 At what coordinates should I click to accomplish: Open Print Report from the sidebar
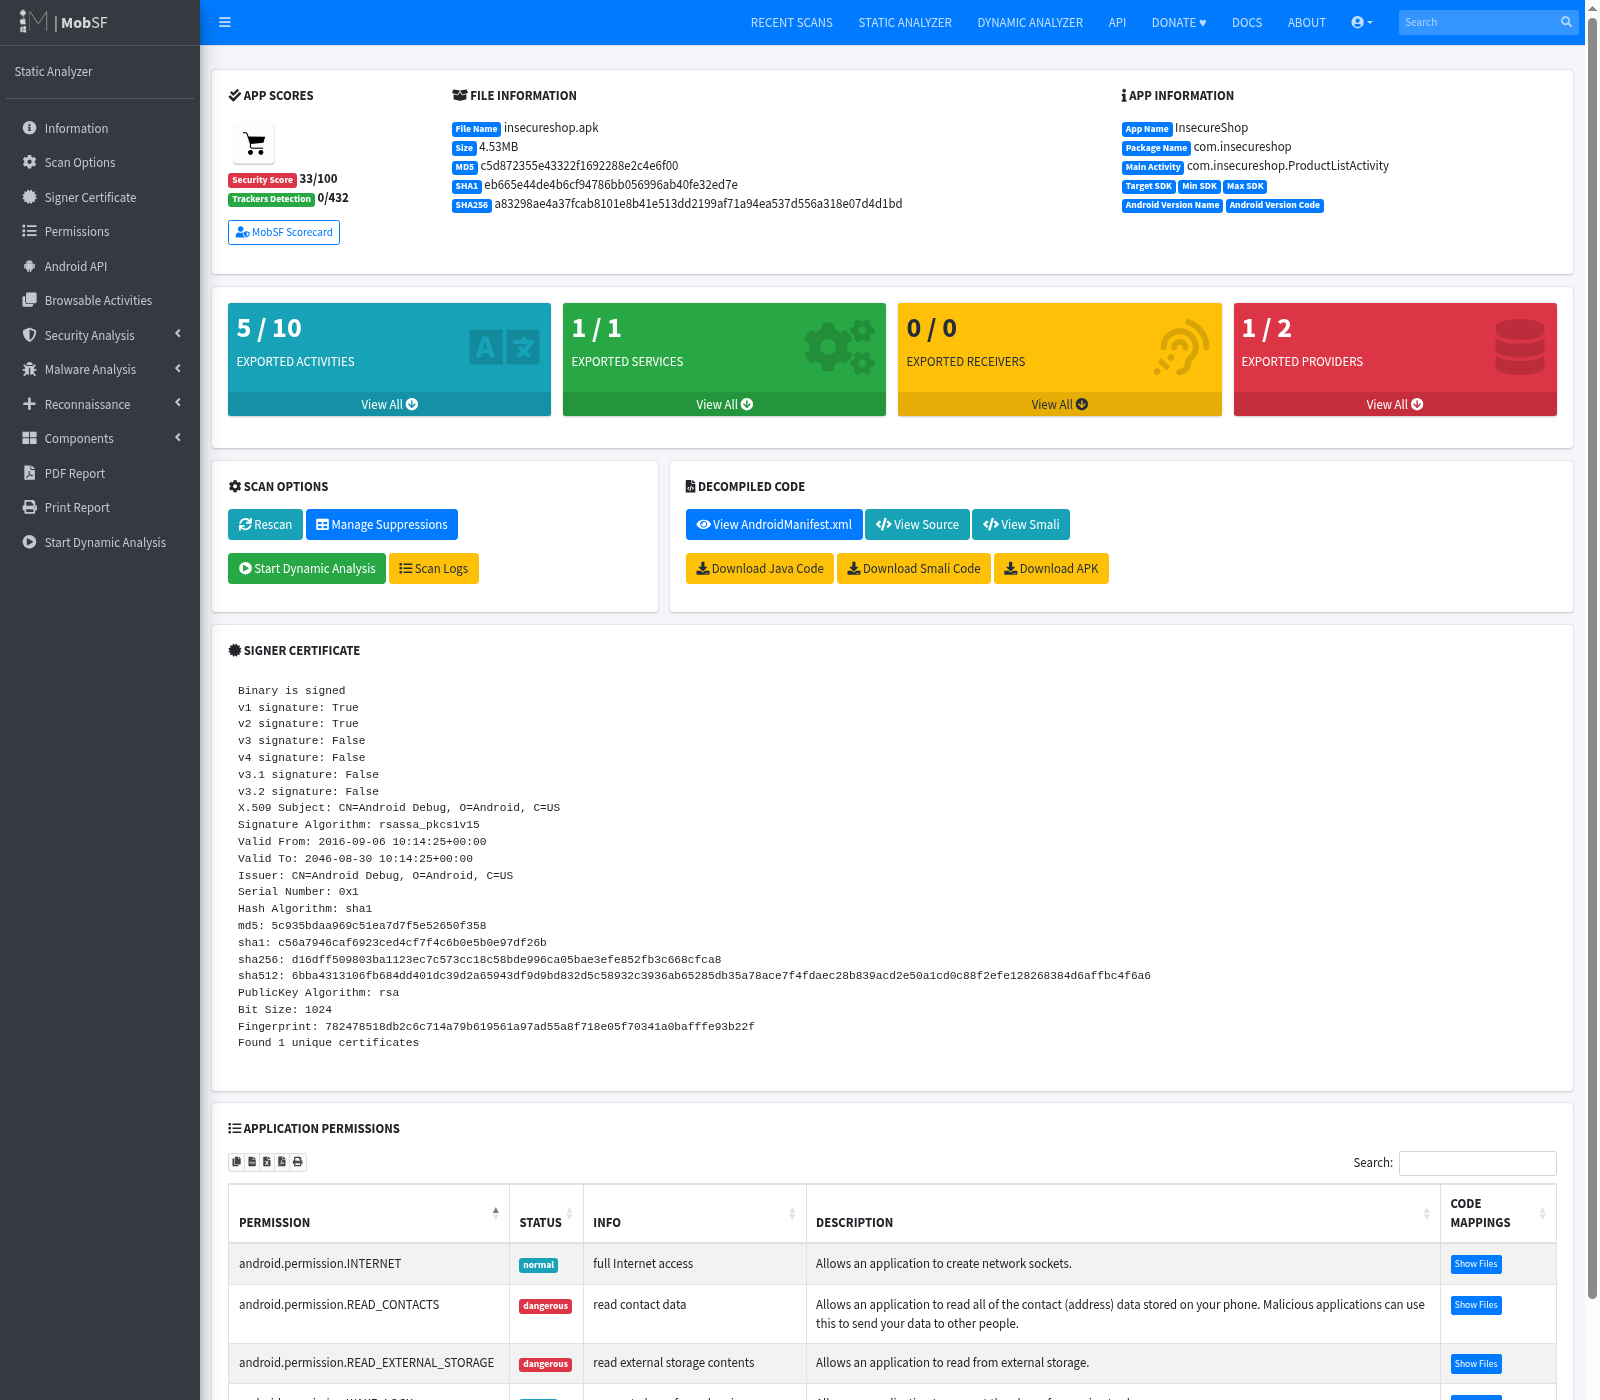click(x=100, y=507)
